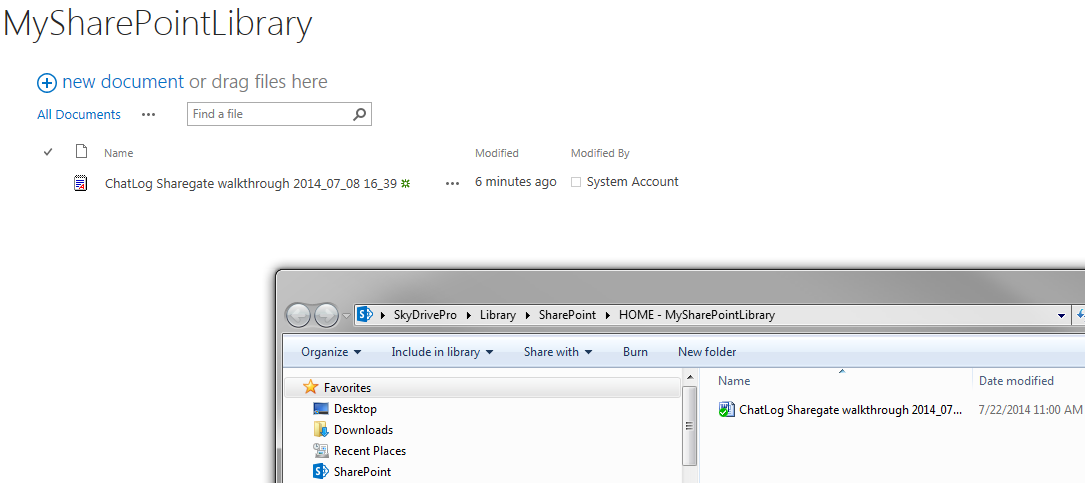Screen dimensions: 1085x483
Task: Select ChatLog Sharegate walkthrough file in Explorer
Action: (x=850, y=410)
